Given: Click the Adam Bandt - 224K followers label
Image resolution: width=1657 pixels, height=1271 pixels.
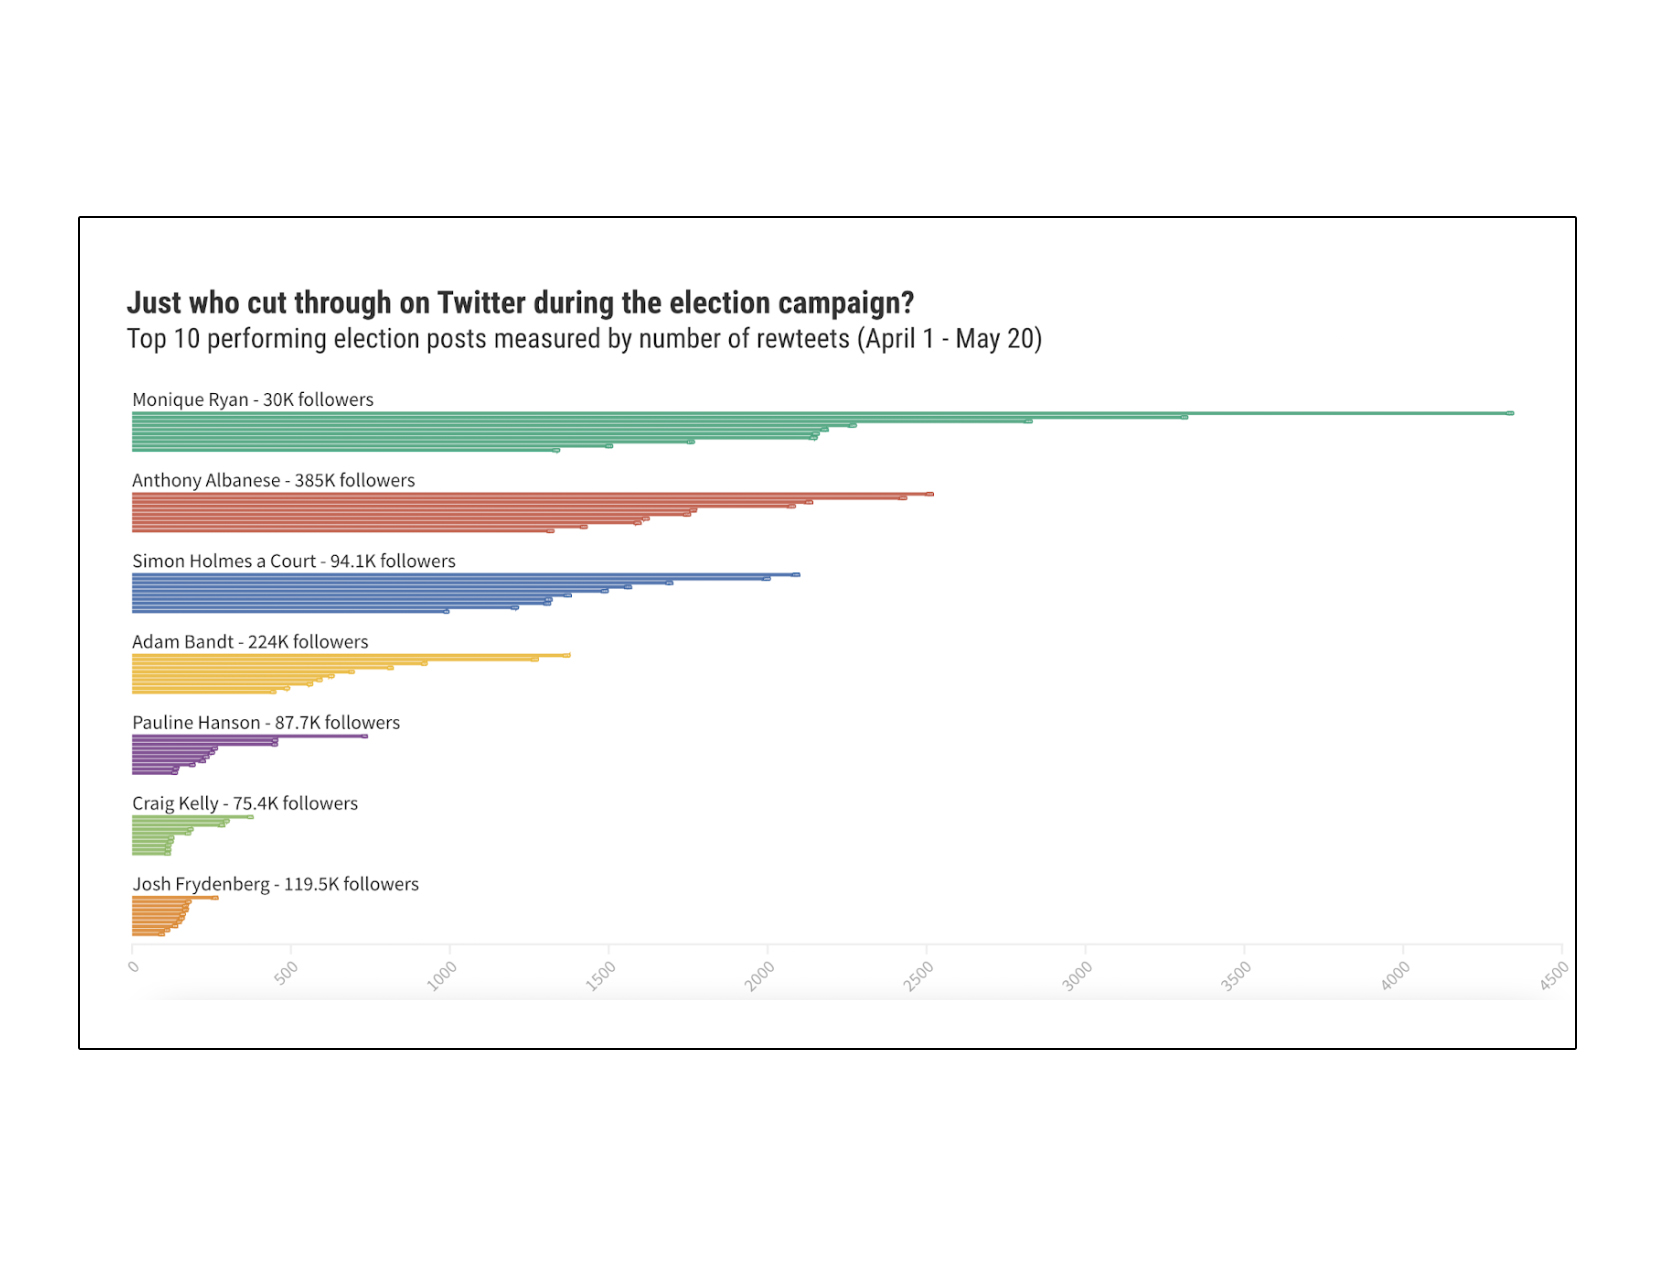Looking at the screenshot, I should click(x=250, y=642).
